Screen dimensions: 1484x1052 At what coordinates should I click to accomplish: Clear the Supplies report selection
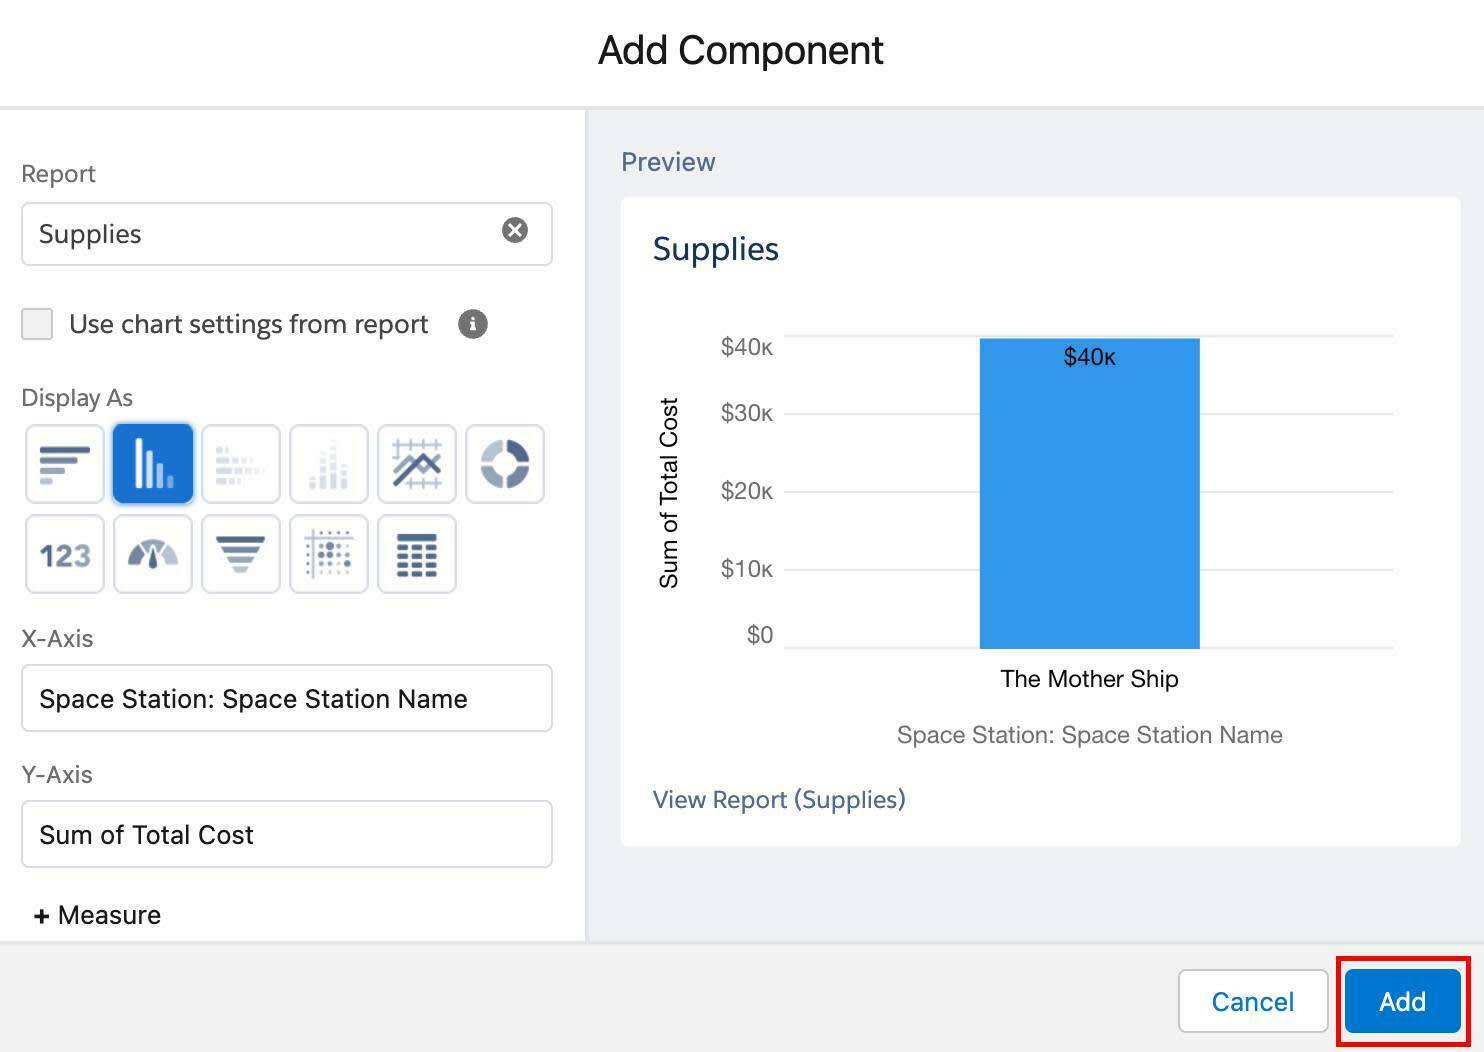(515, 231)
